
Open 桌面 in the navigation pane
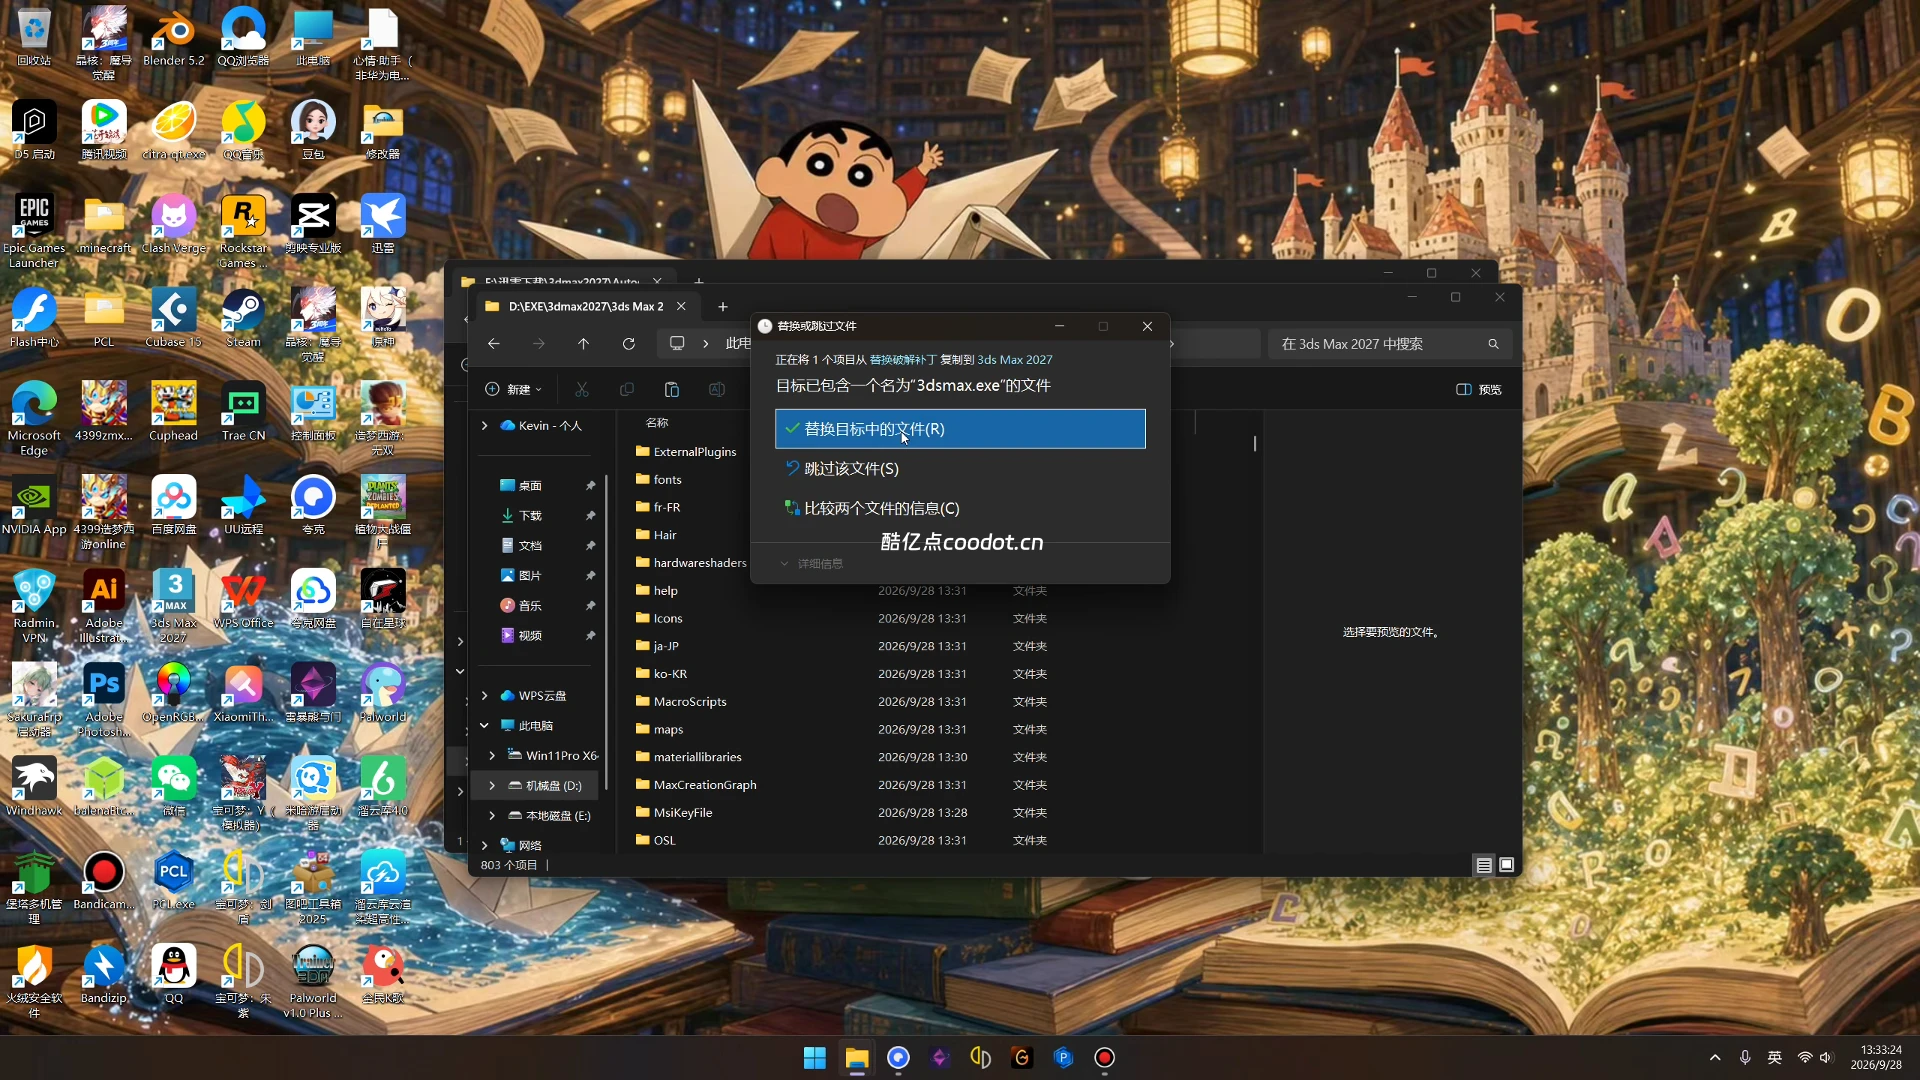(530, 486)
